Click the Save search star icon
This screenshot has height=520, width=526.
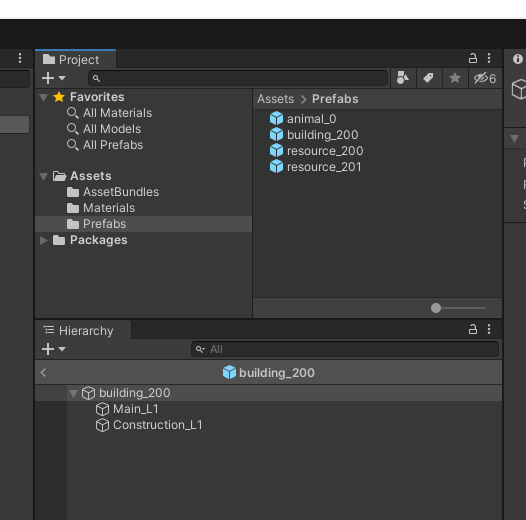(x=455, y=78)
